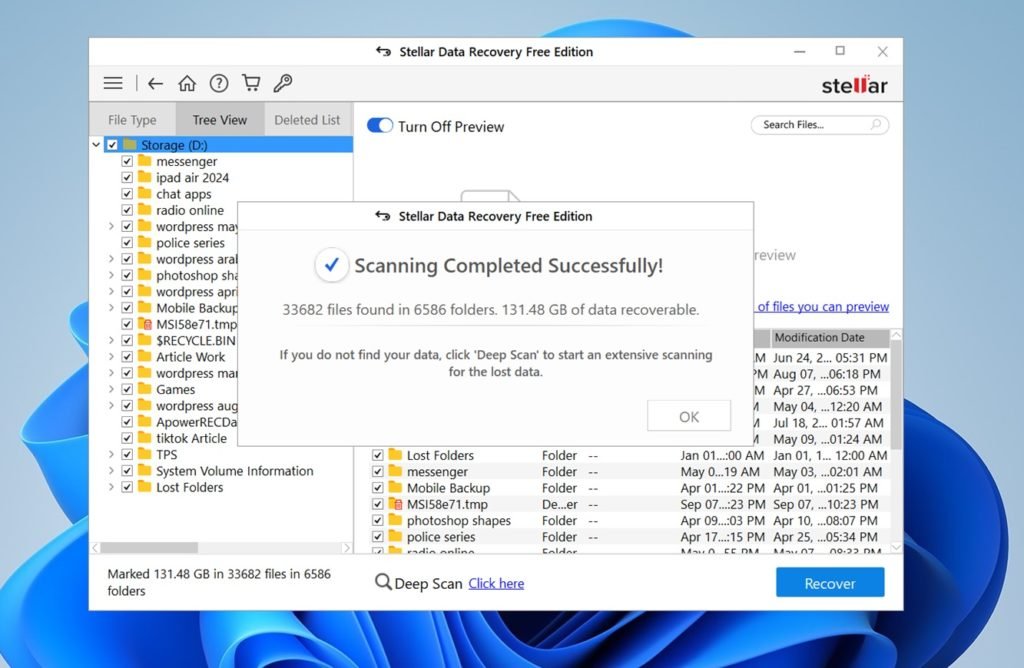Expand the photoshop sha... tree folder
This screenshot has height=668, width=1024.
(x=111, y=275)
